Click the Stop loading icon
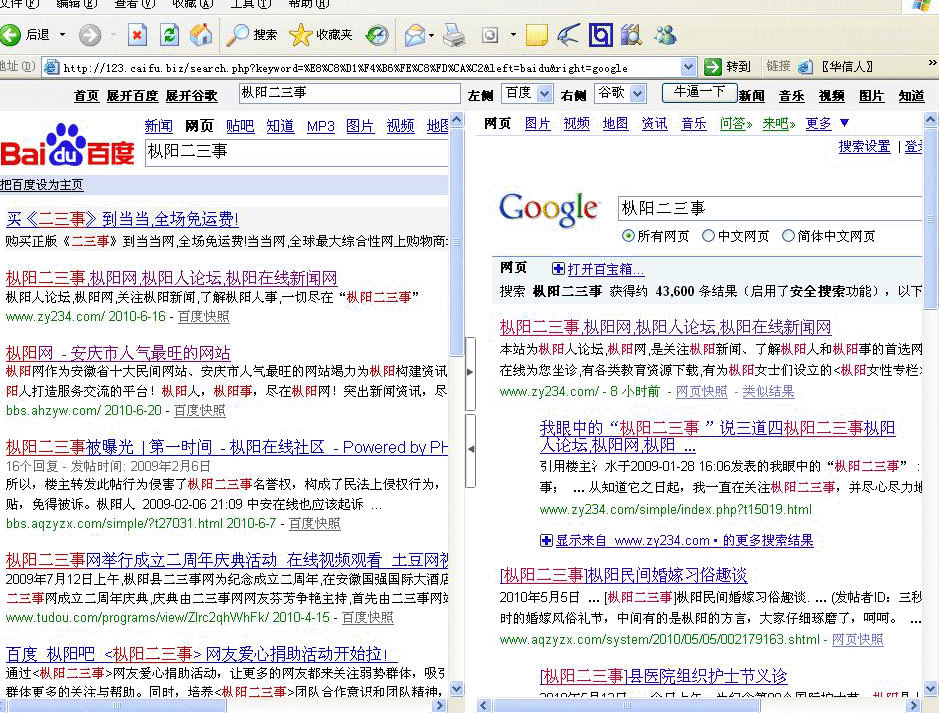This screenshot has height=713, width=939. 137,35
